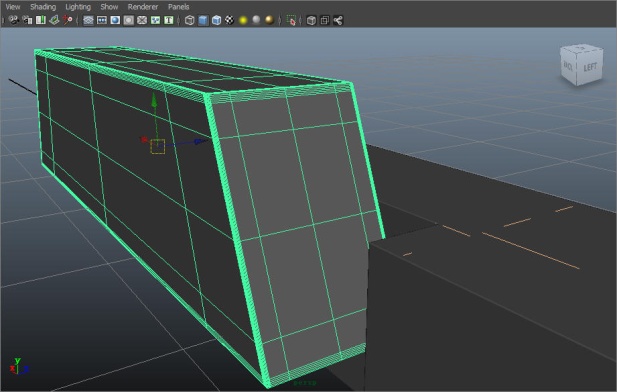Click the 2D Pan/Zoom icon
The height and width of the screenshot is (392, 617).
point(68,20)
